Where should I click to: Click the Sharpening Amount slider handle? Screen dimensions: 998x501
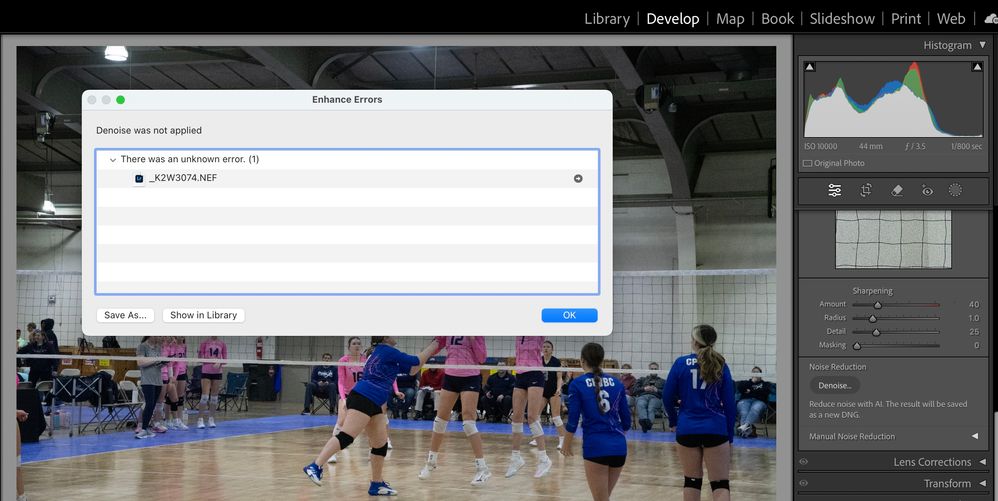[x=878, y=305]
